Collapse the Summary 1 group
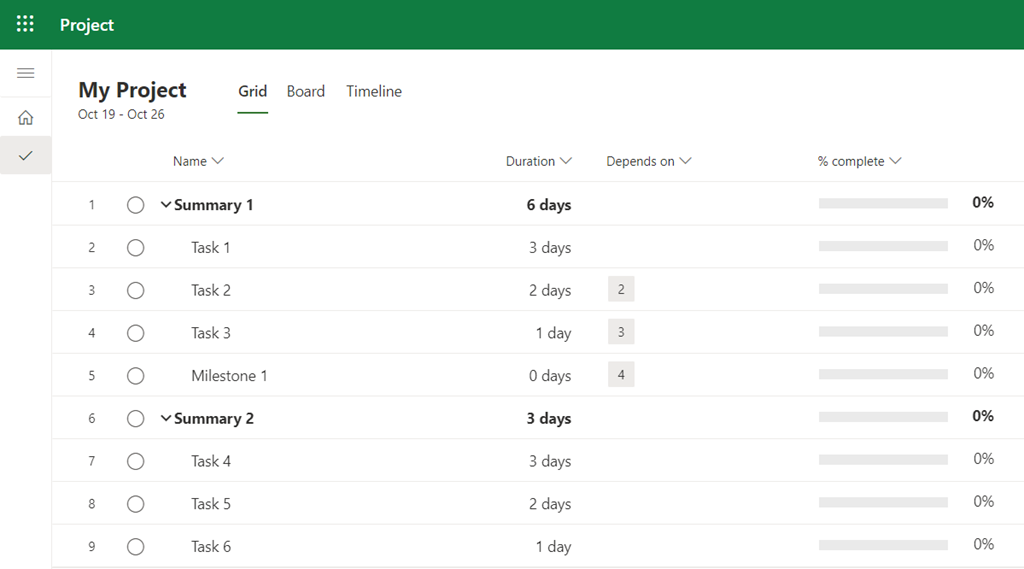This screenshot has width=1024, height=569. 166,205
